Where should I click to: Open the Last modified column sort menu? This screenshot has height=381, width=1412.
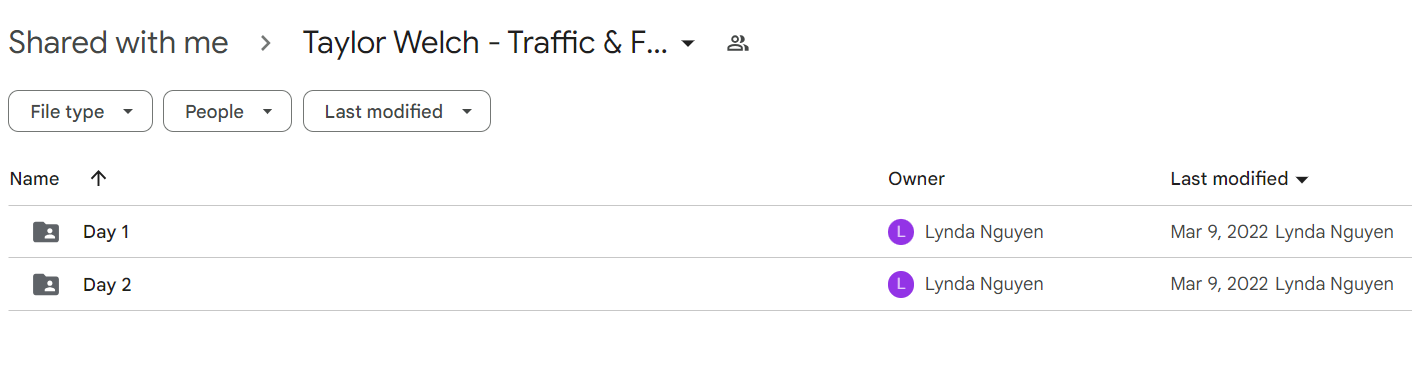tap(1240, 179)
